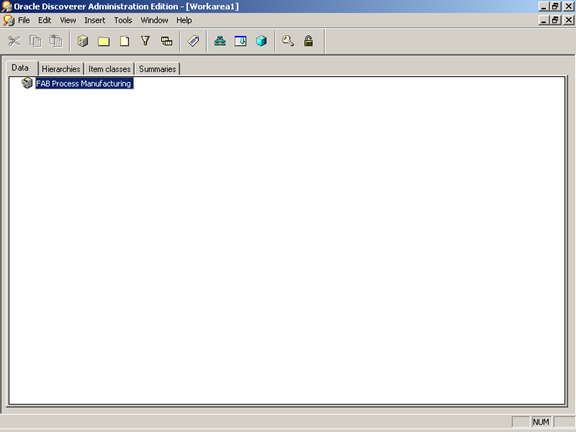The width and height of the screenshot is (576, 432).
Task: Click the New Item page icon
Action: [125, 41]
